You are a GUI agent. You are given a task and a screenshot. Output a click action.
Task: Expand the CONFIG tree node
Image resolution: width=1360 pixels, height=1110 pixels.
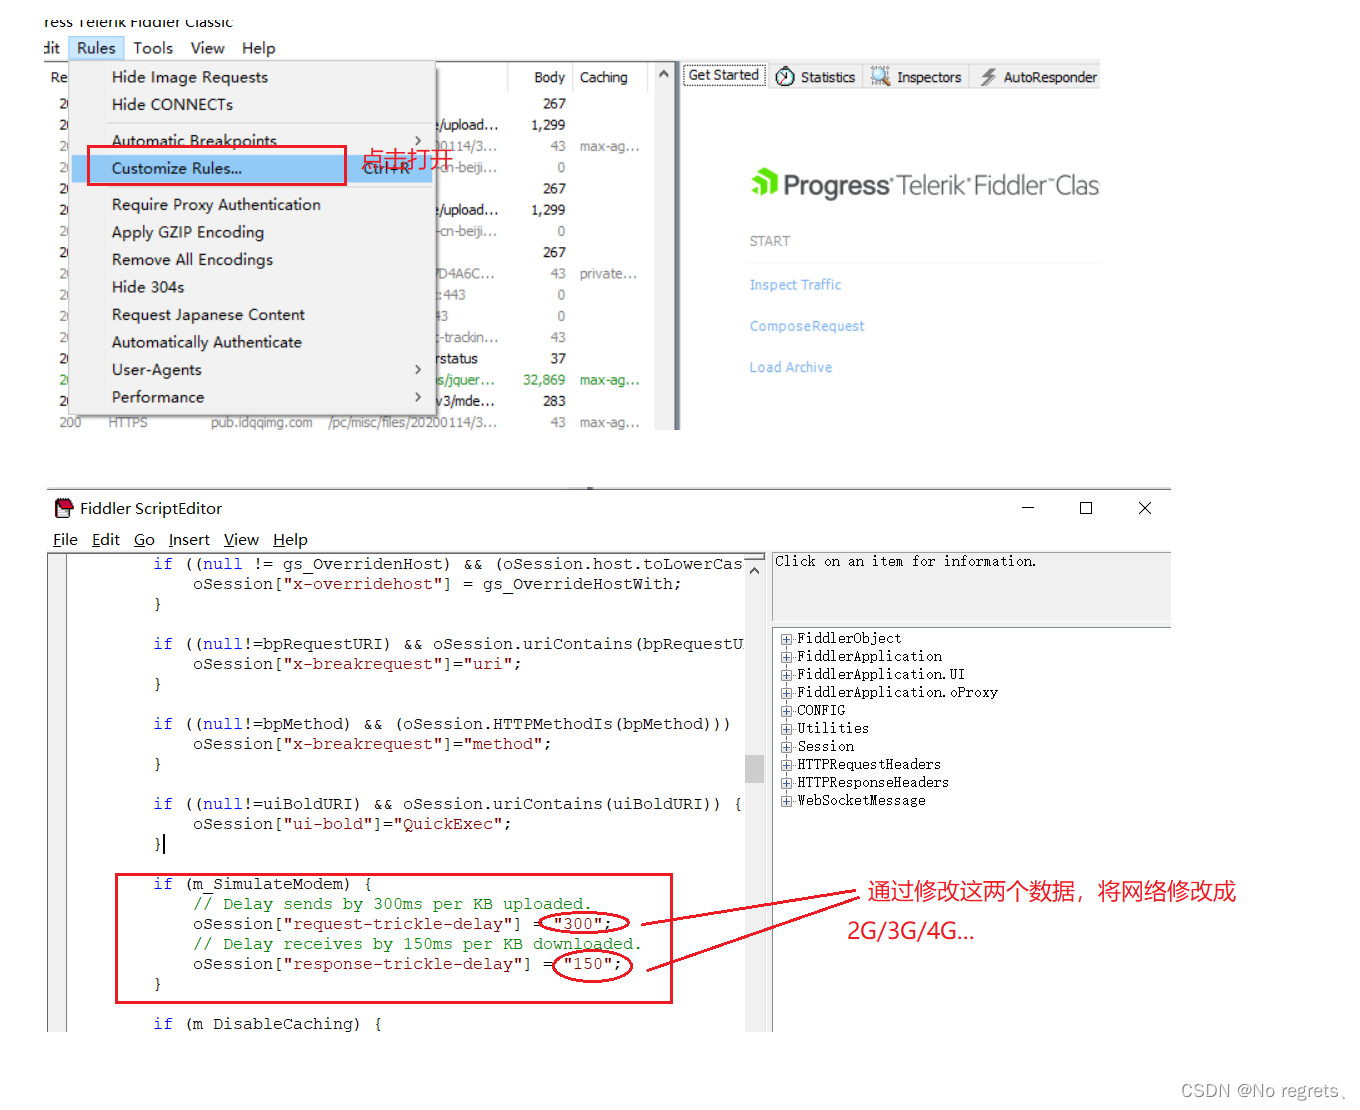pos(787,711)
